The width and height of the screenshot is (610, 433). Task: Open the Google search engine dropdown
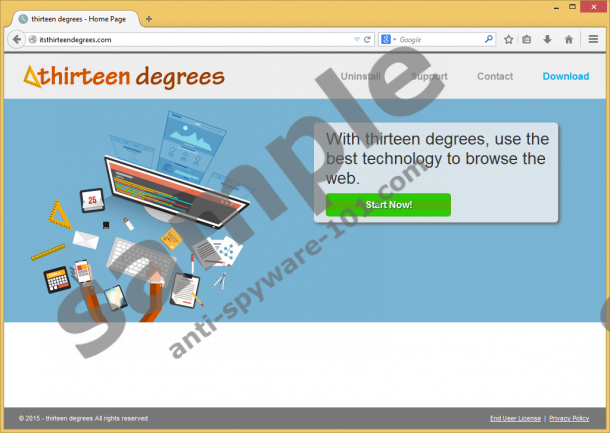coord(387,40)
